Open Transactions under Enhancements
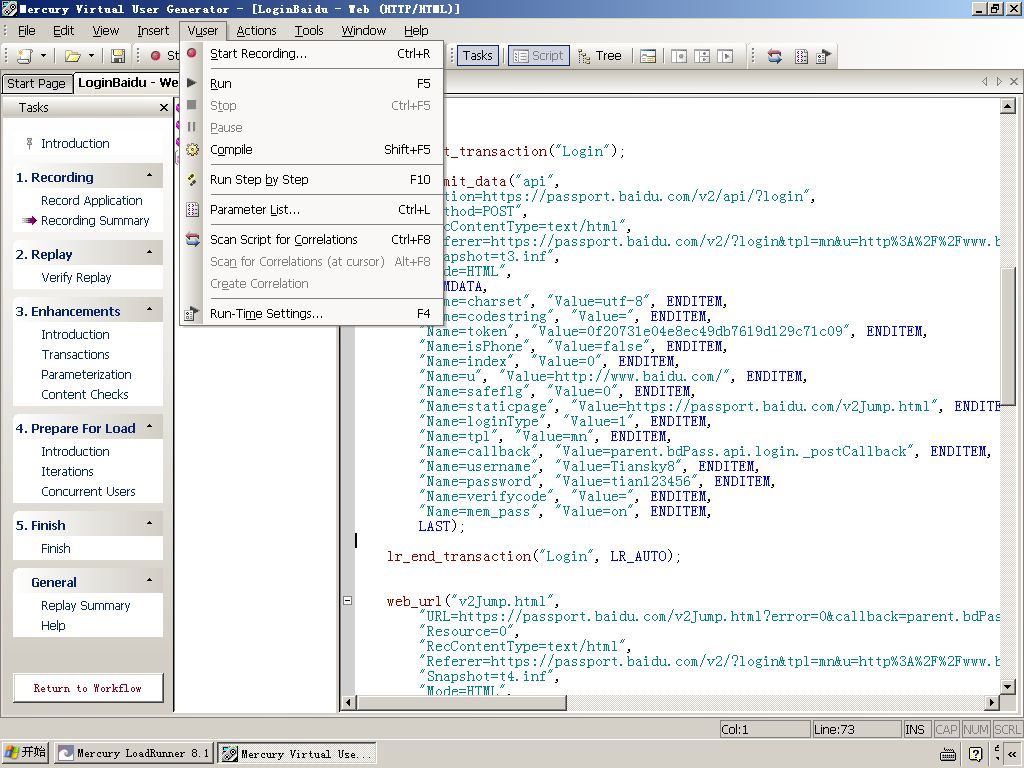The image size is (1024, 768). (76, 355)
